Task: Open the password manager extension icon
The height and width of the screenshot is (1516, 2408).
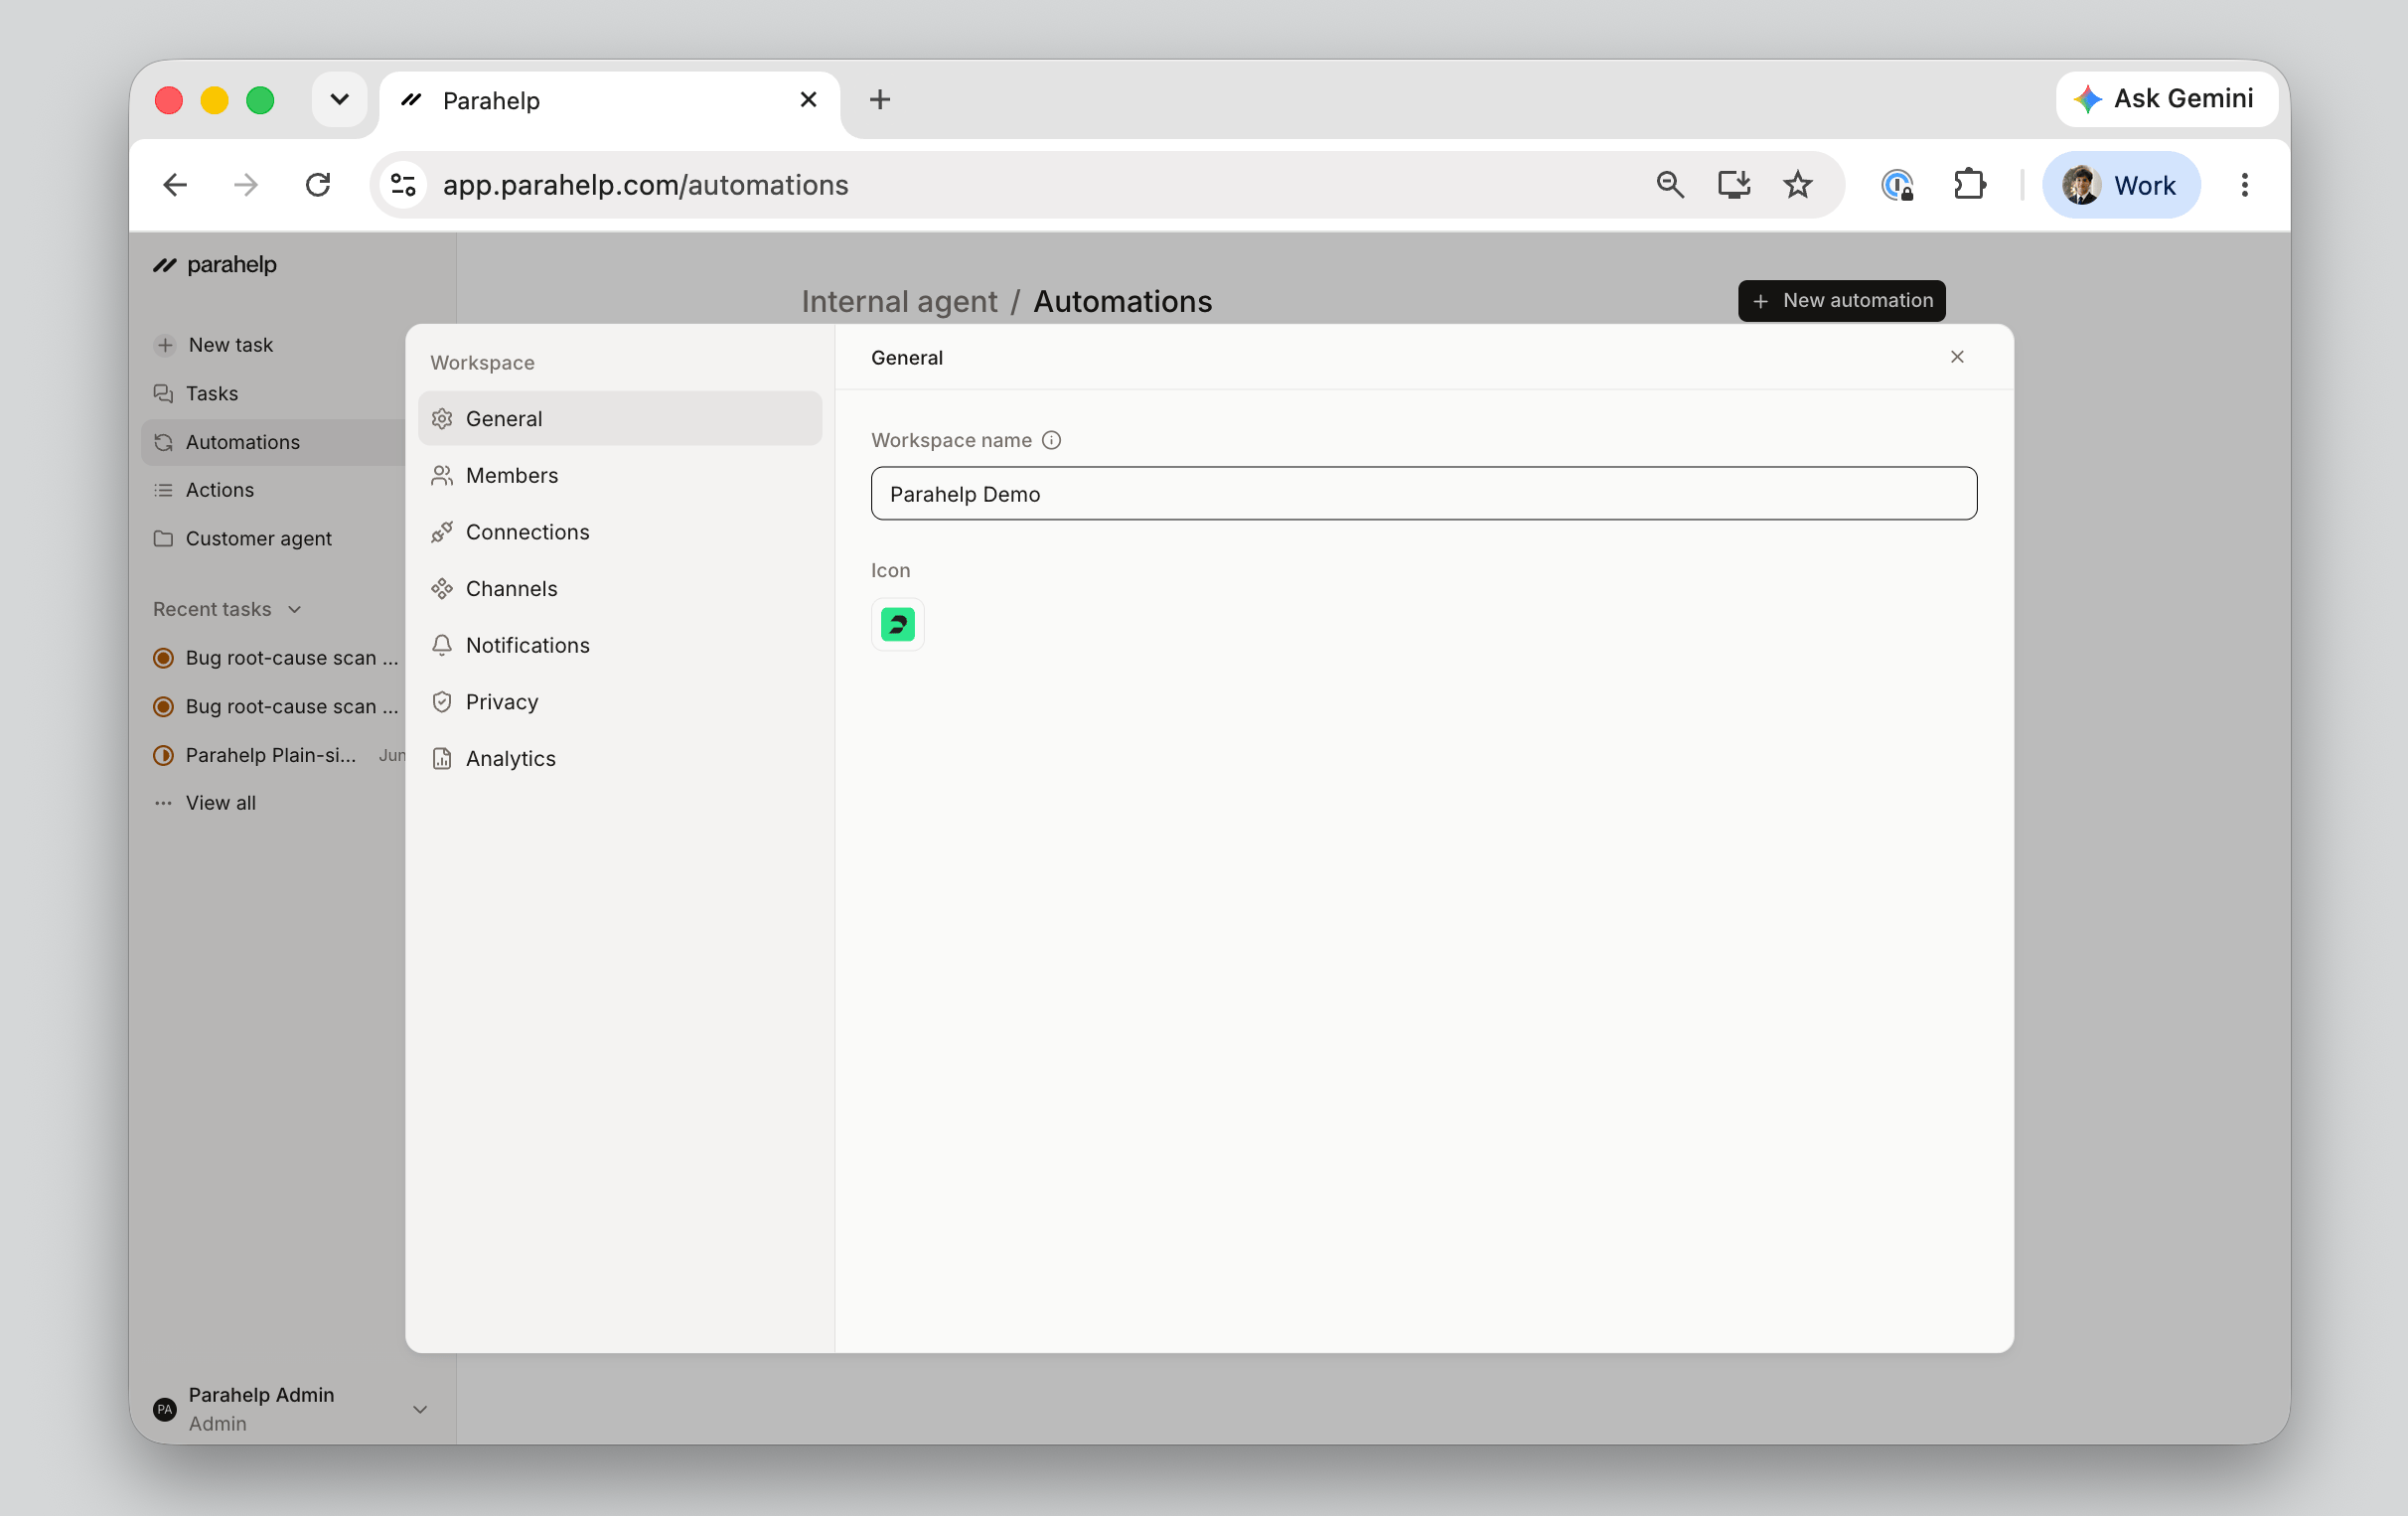Action: (1897, 185)
